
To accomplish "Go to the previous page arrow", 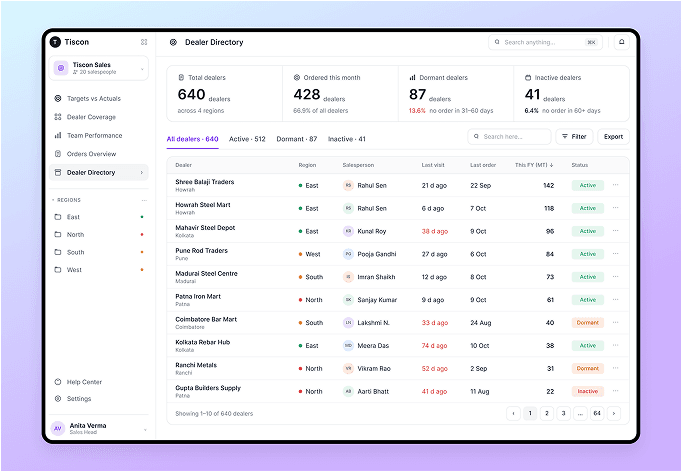I will [x=513, y=413].
